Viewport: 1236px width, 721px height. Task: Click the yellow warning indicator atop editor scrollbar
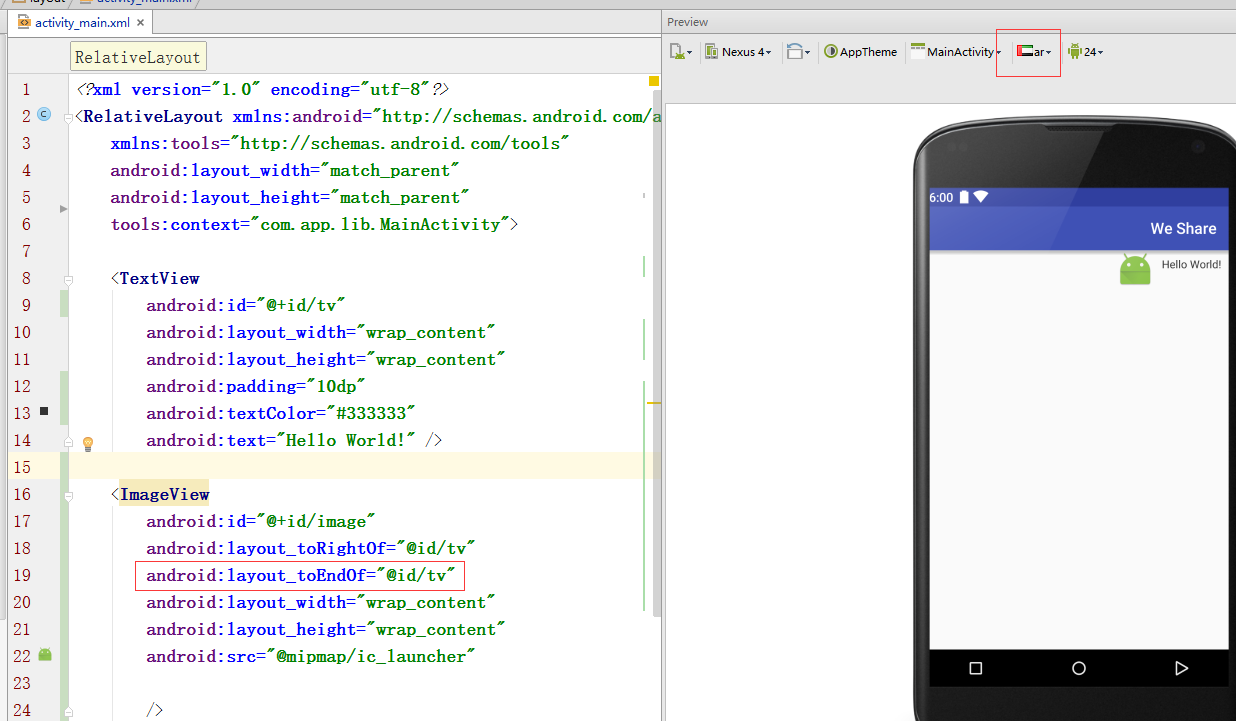(654, 81)
